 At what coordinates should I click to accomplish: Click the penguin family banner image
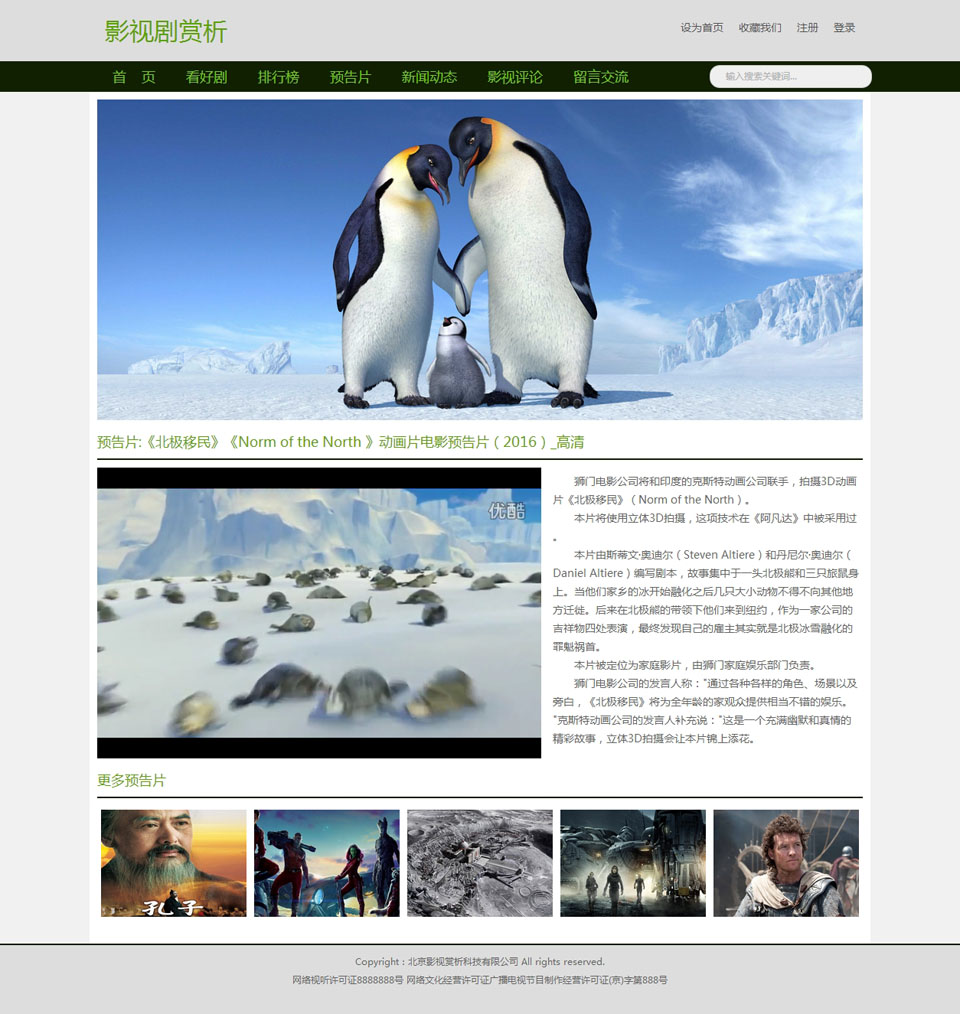pos(479,259)
